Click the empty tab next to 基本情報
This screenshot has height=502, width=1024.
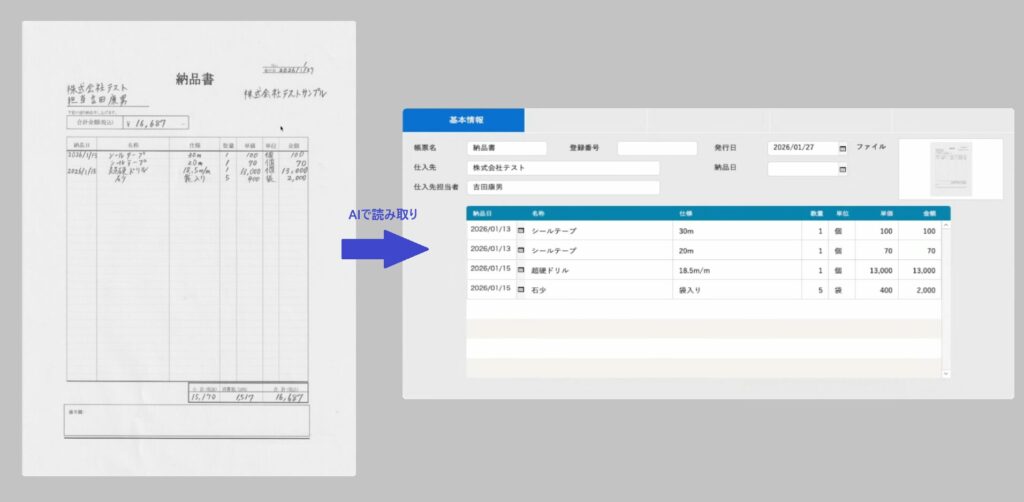coord(584,120)
